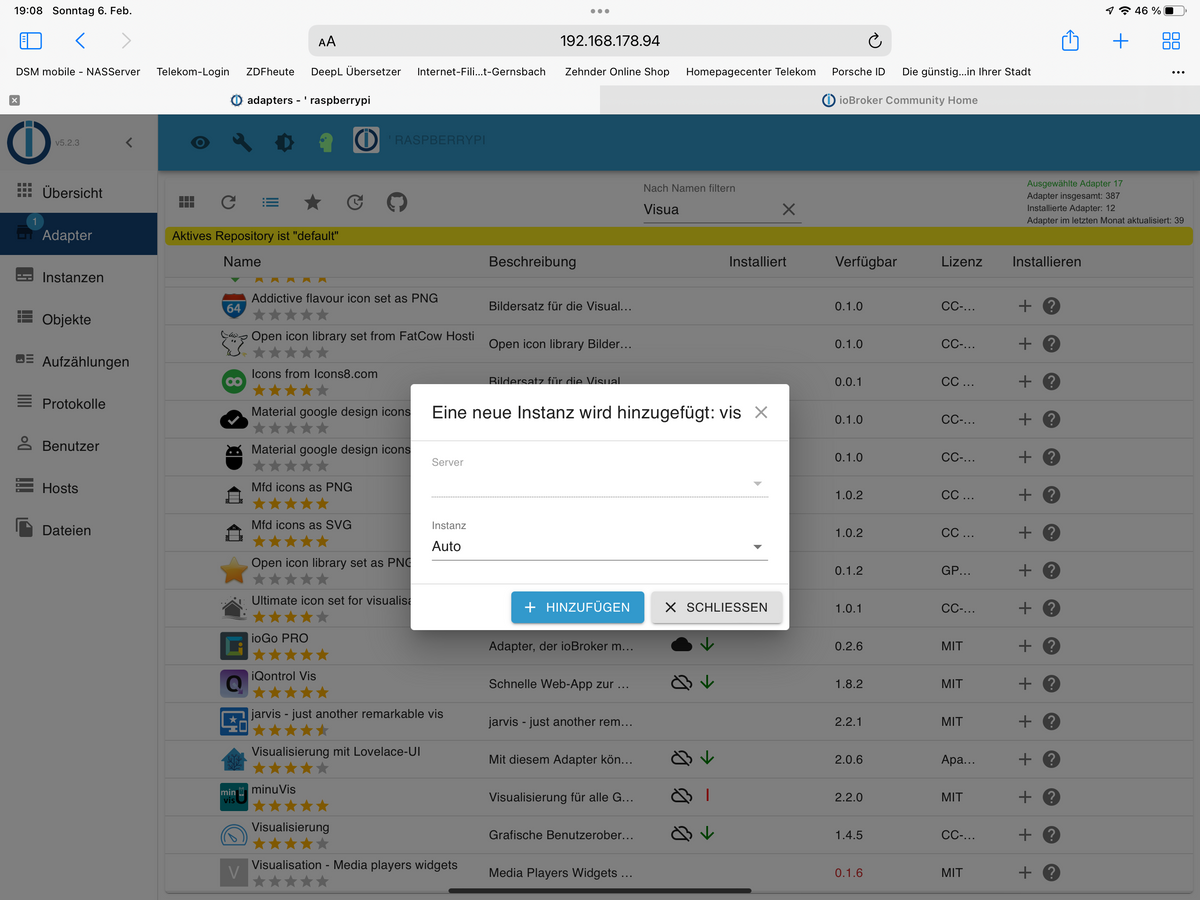Open the DeepL Übersetzer bookmark
Screen dimensions: 1200x900
(x=356, y=72)
